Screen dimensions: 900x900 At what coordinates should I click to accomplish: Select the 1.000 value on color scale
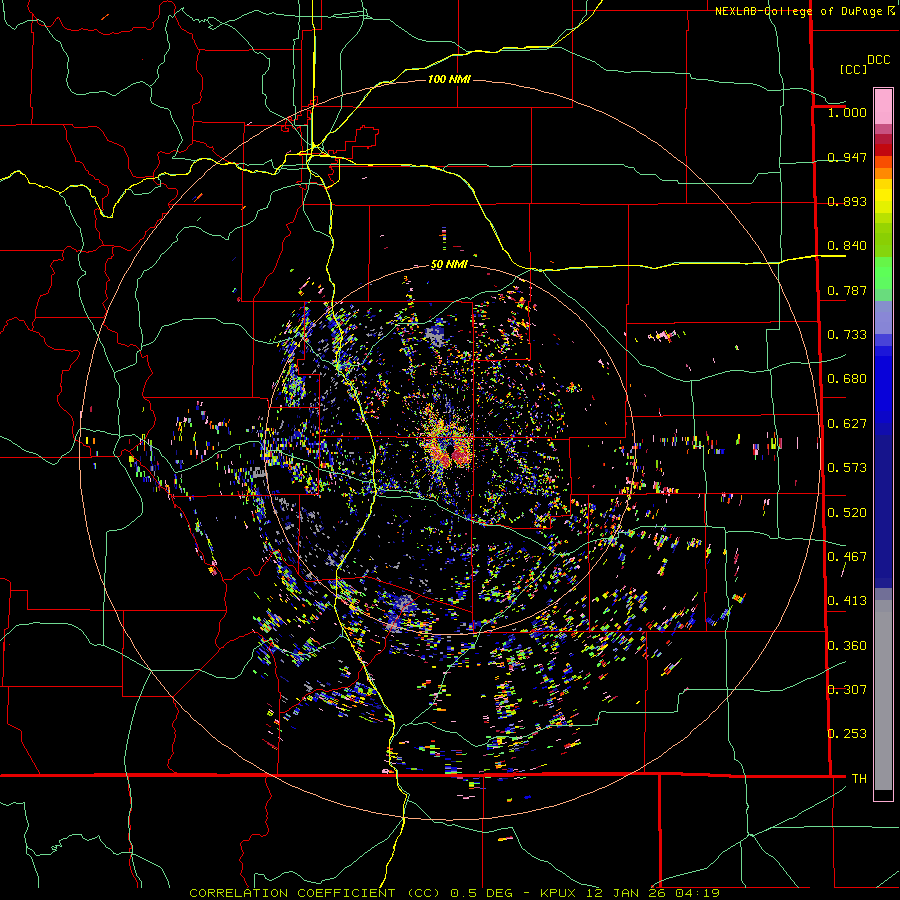pyautogui.click(x=847, y=112)
